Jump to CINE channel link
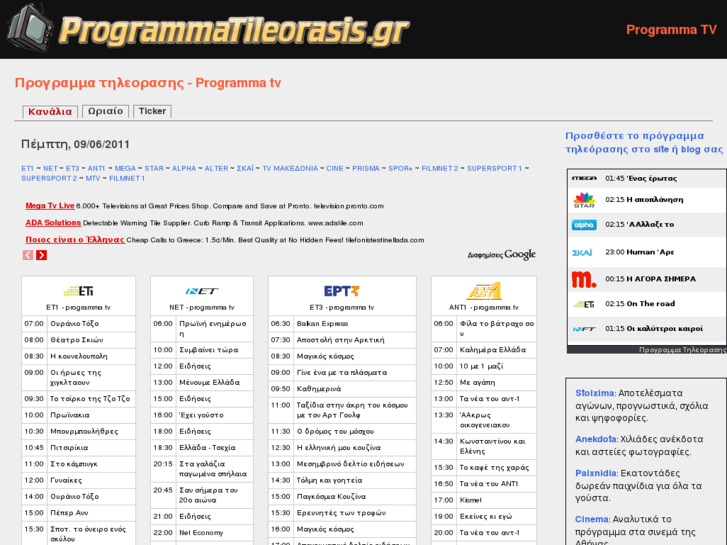 (x=335, y=168)
